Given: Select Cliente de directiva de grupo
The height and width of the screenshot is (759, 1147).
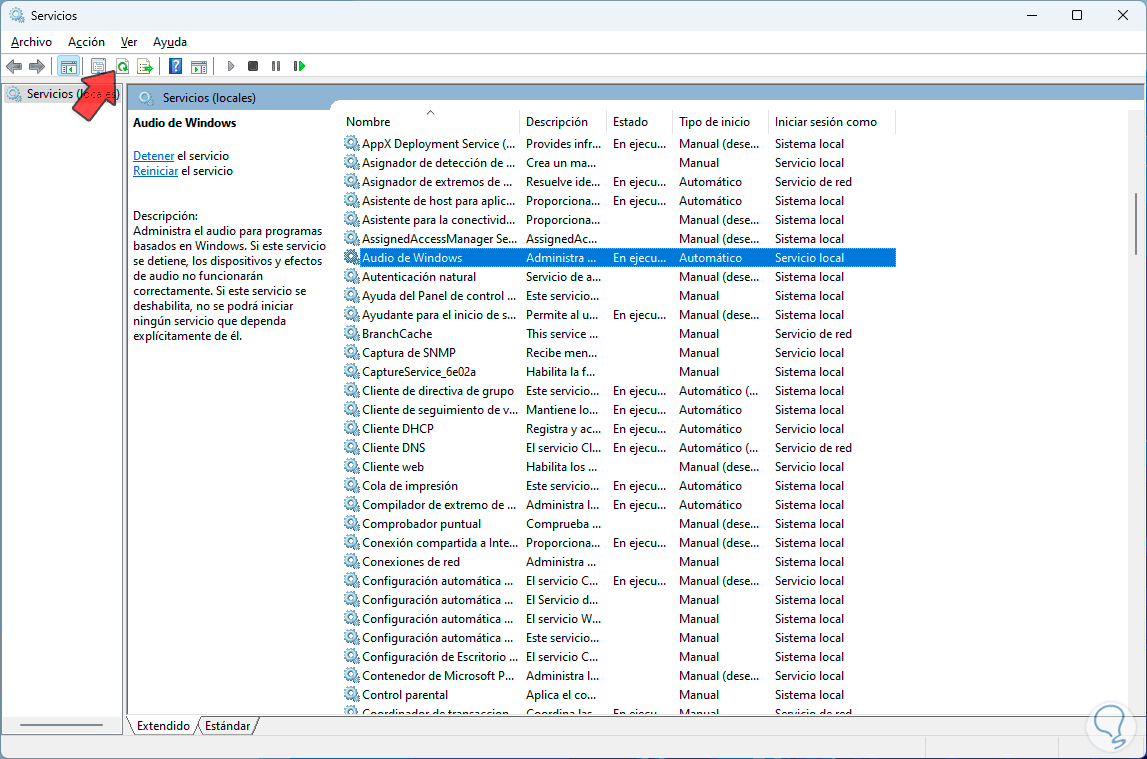Looking at the screenshot, I should (x=619, y=391).
